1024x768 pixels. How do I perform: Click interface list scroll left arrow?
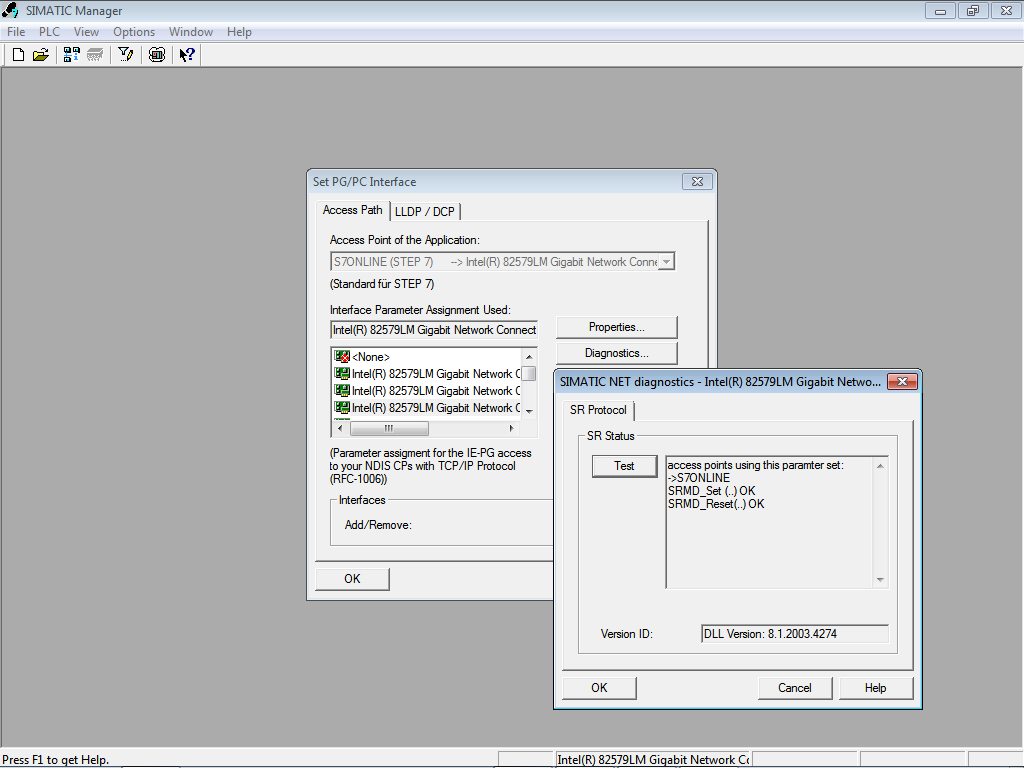pyautogui.click(x=340, y=428)
